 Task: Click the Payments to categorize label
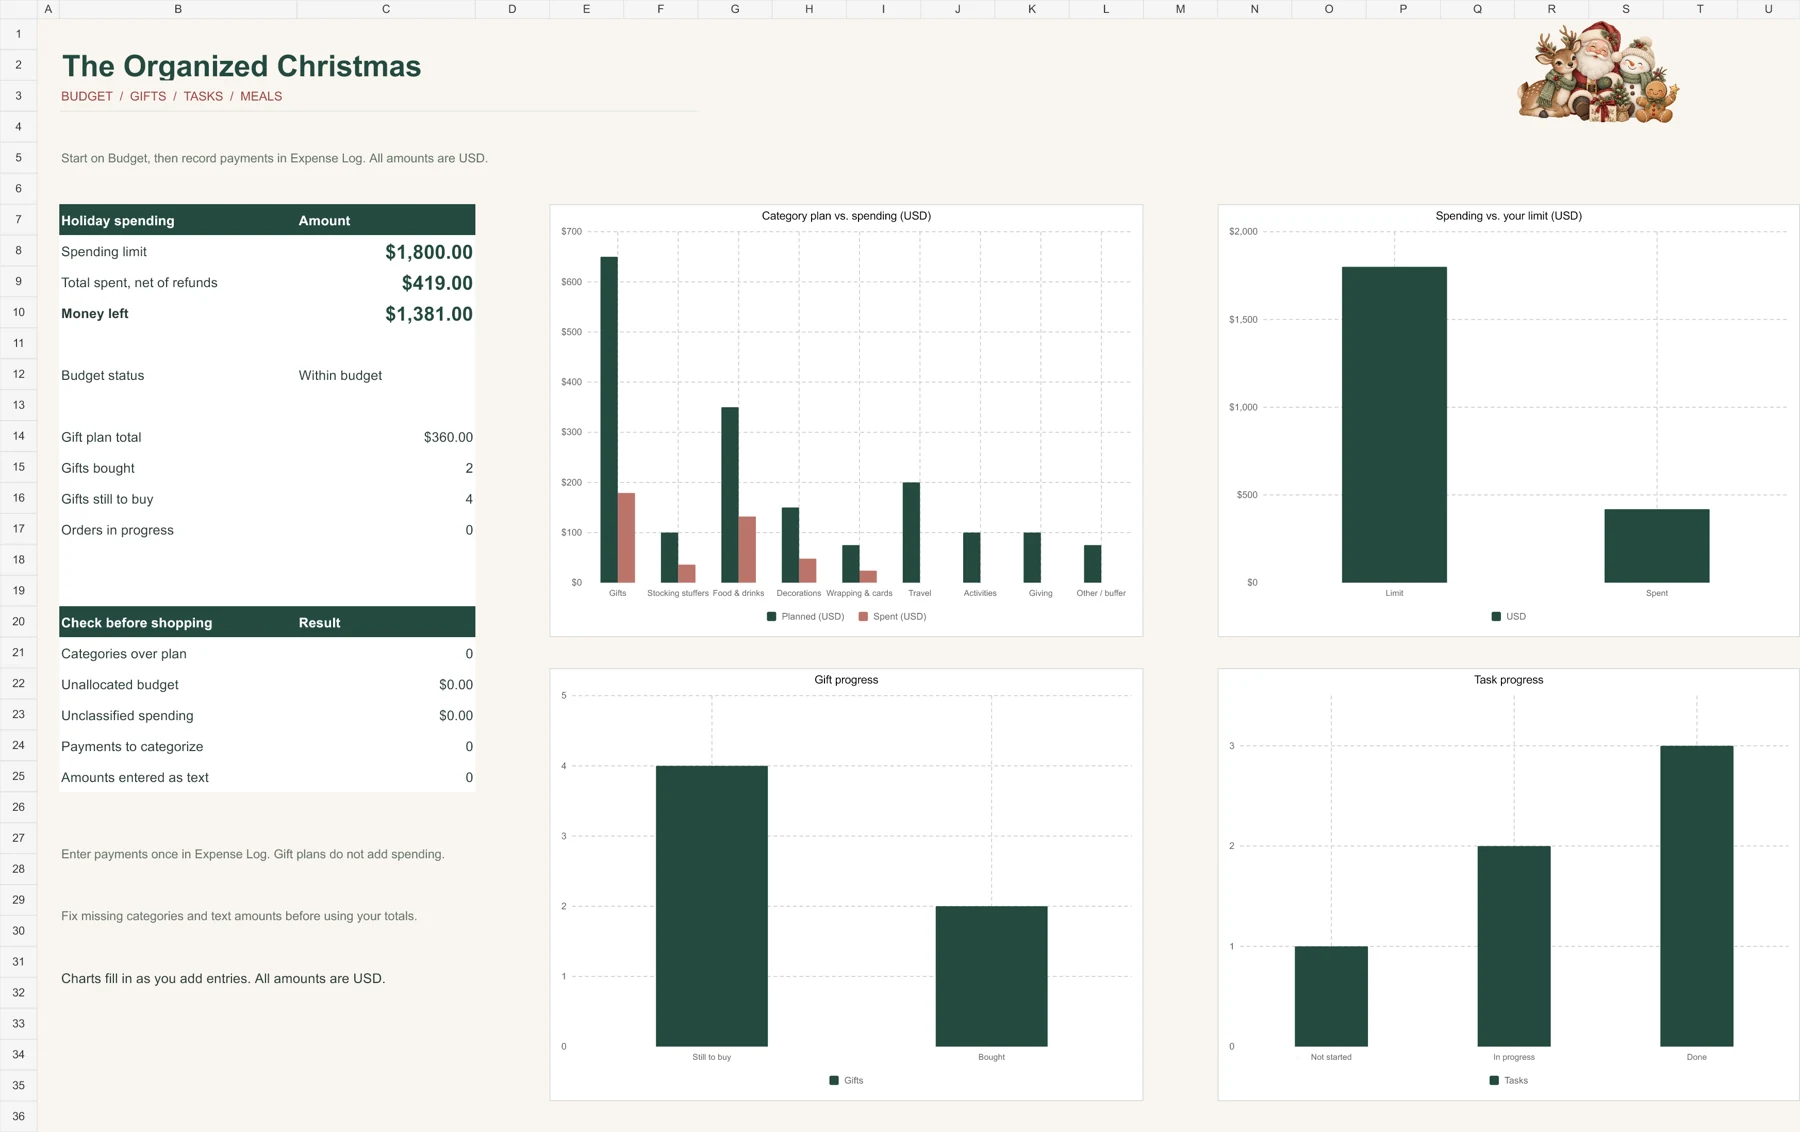pos(132,747)
